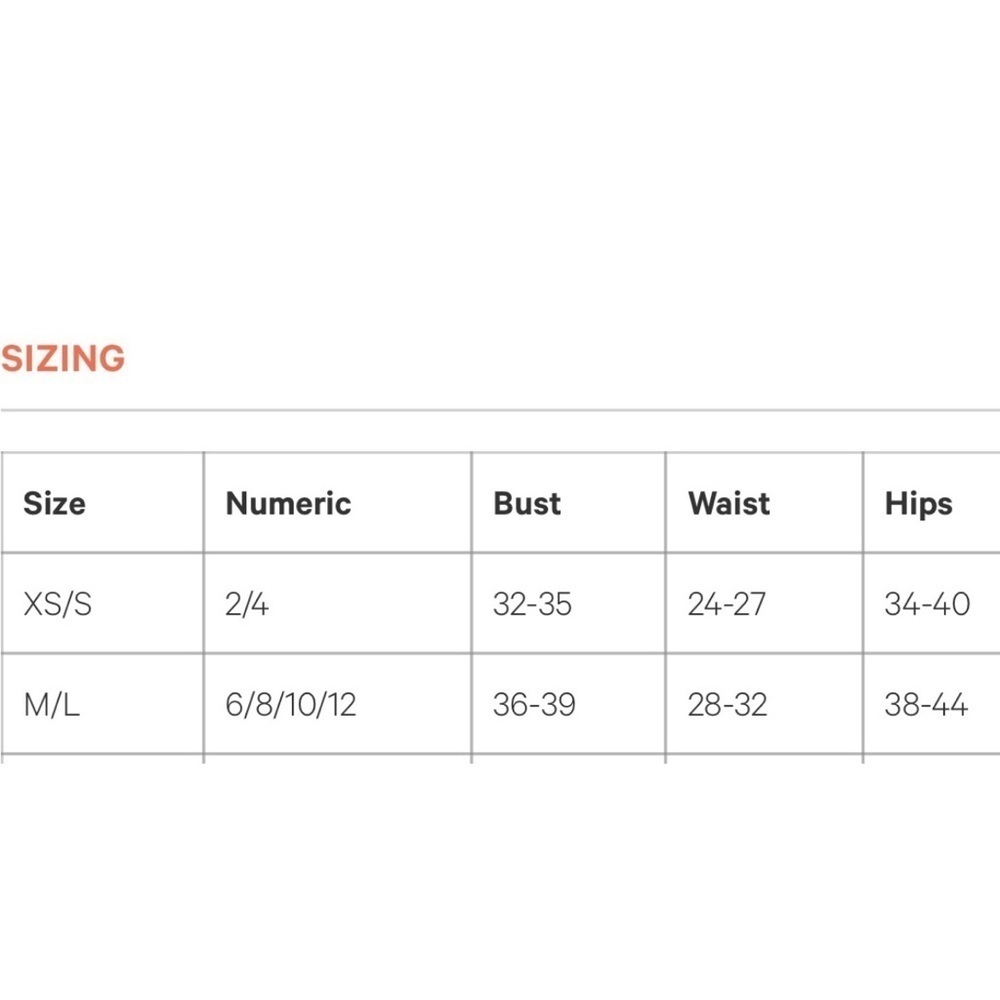Click the empty cell below M/L
This screenshot has width=1000, height=1000.
coord(103,760)
